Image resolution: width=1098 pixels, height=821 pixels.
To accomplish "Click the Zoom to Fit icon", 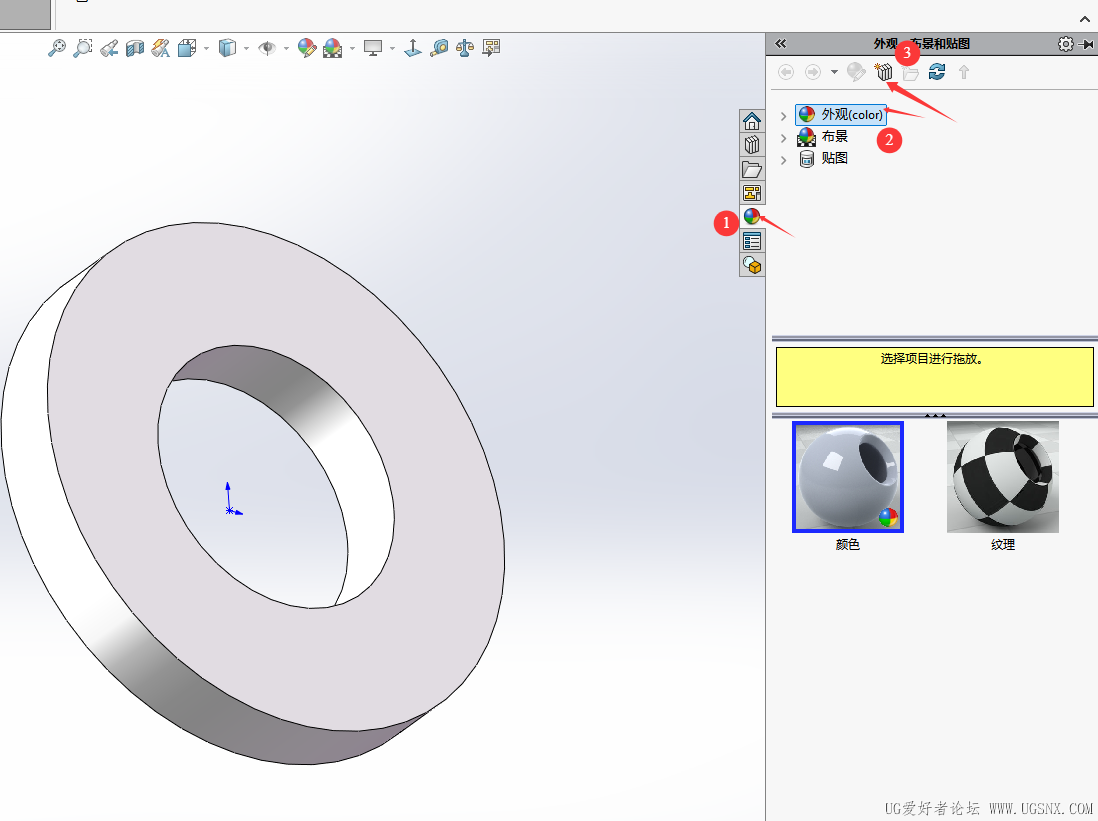I will click(x=57, y=47).
